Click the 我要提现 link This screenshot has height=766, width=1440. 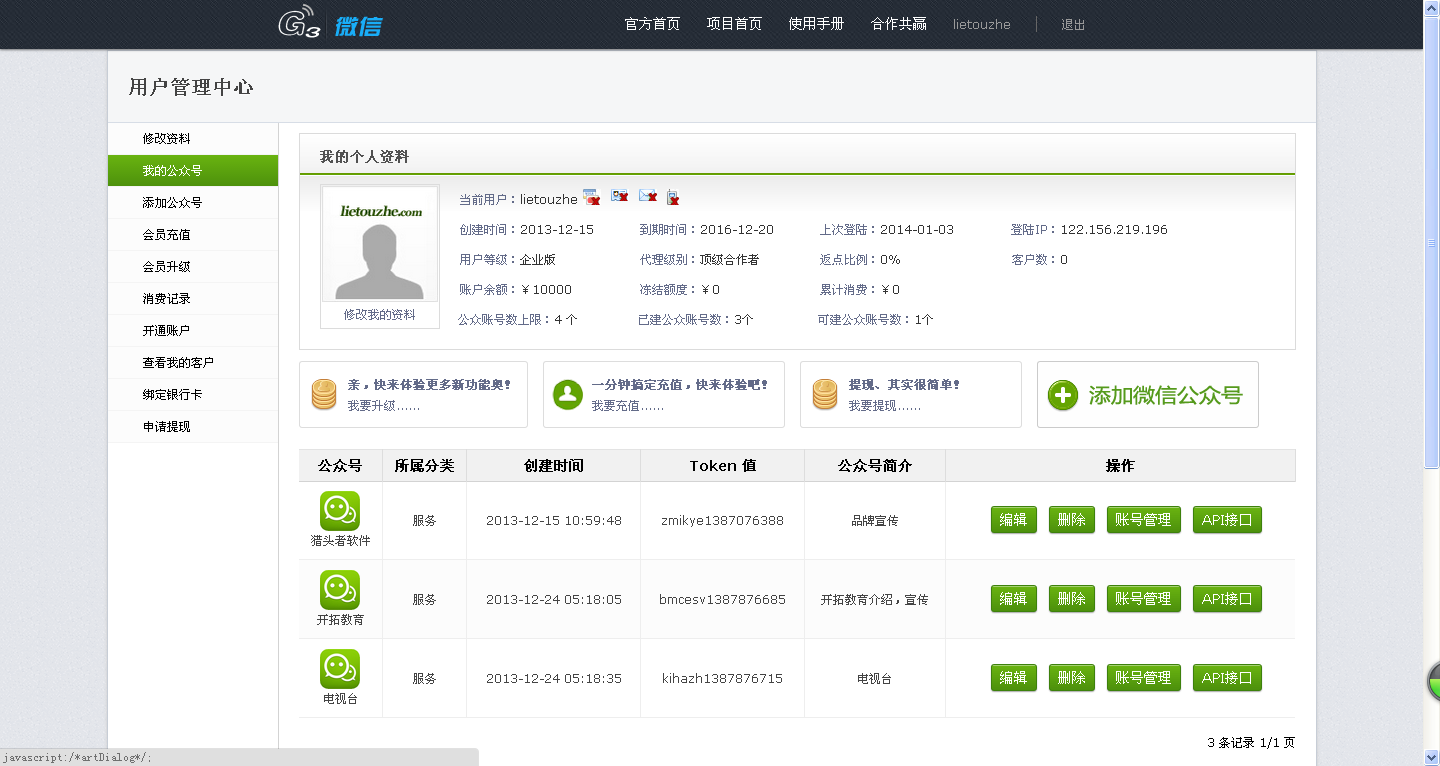click(885, 406)
